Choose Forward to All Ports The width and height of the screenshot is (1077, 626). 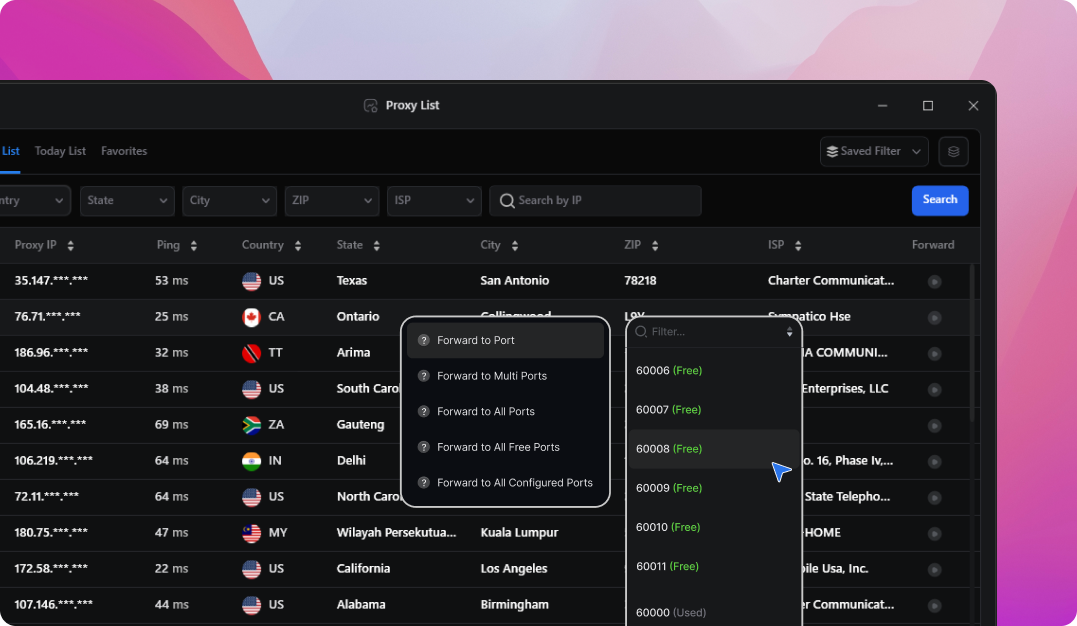[506, 412]
